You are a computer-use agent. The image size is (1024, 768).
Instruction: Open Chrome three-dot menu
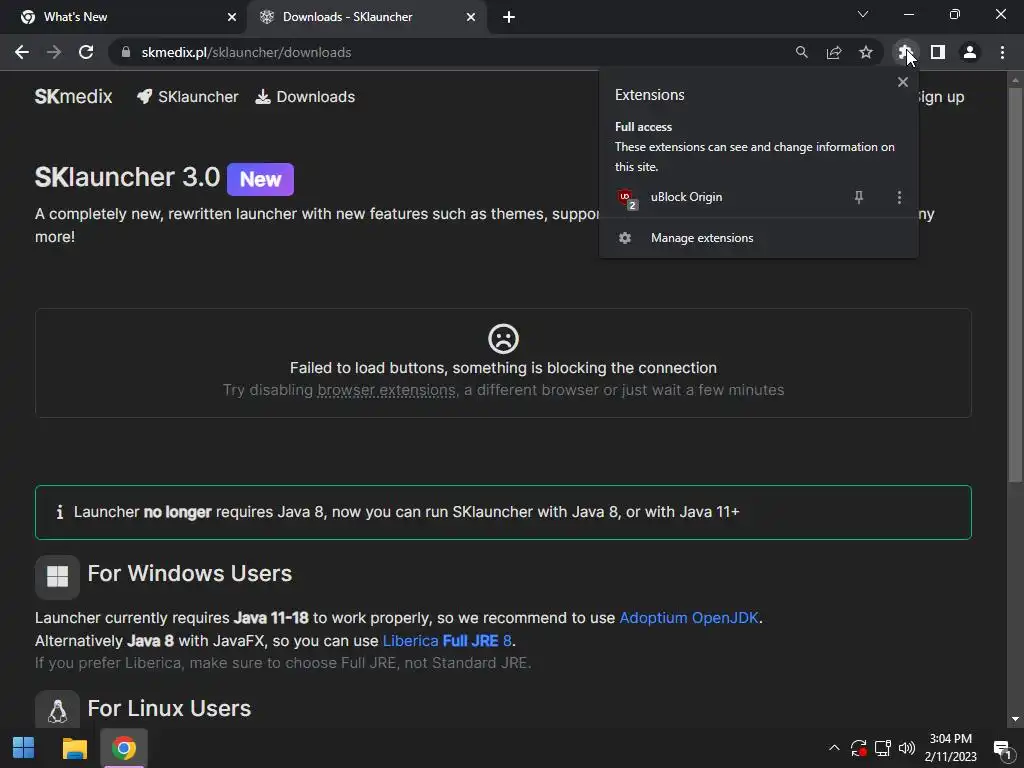point(1002,52)
